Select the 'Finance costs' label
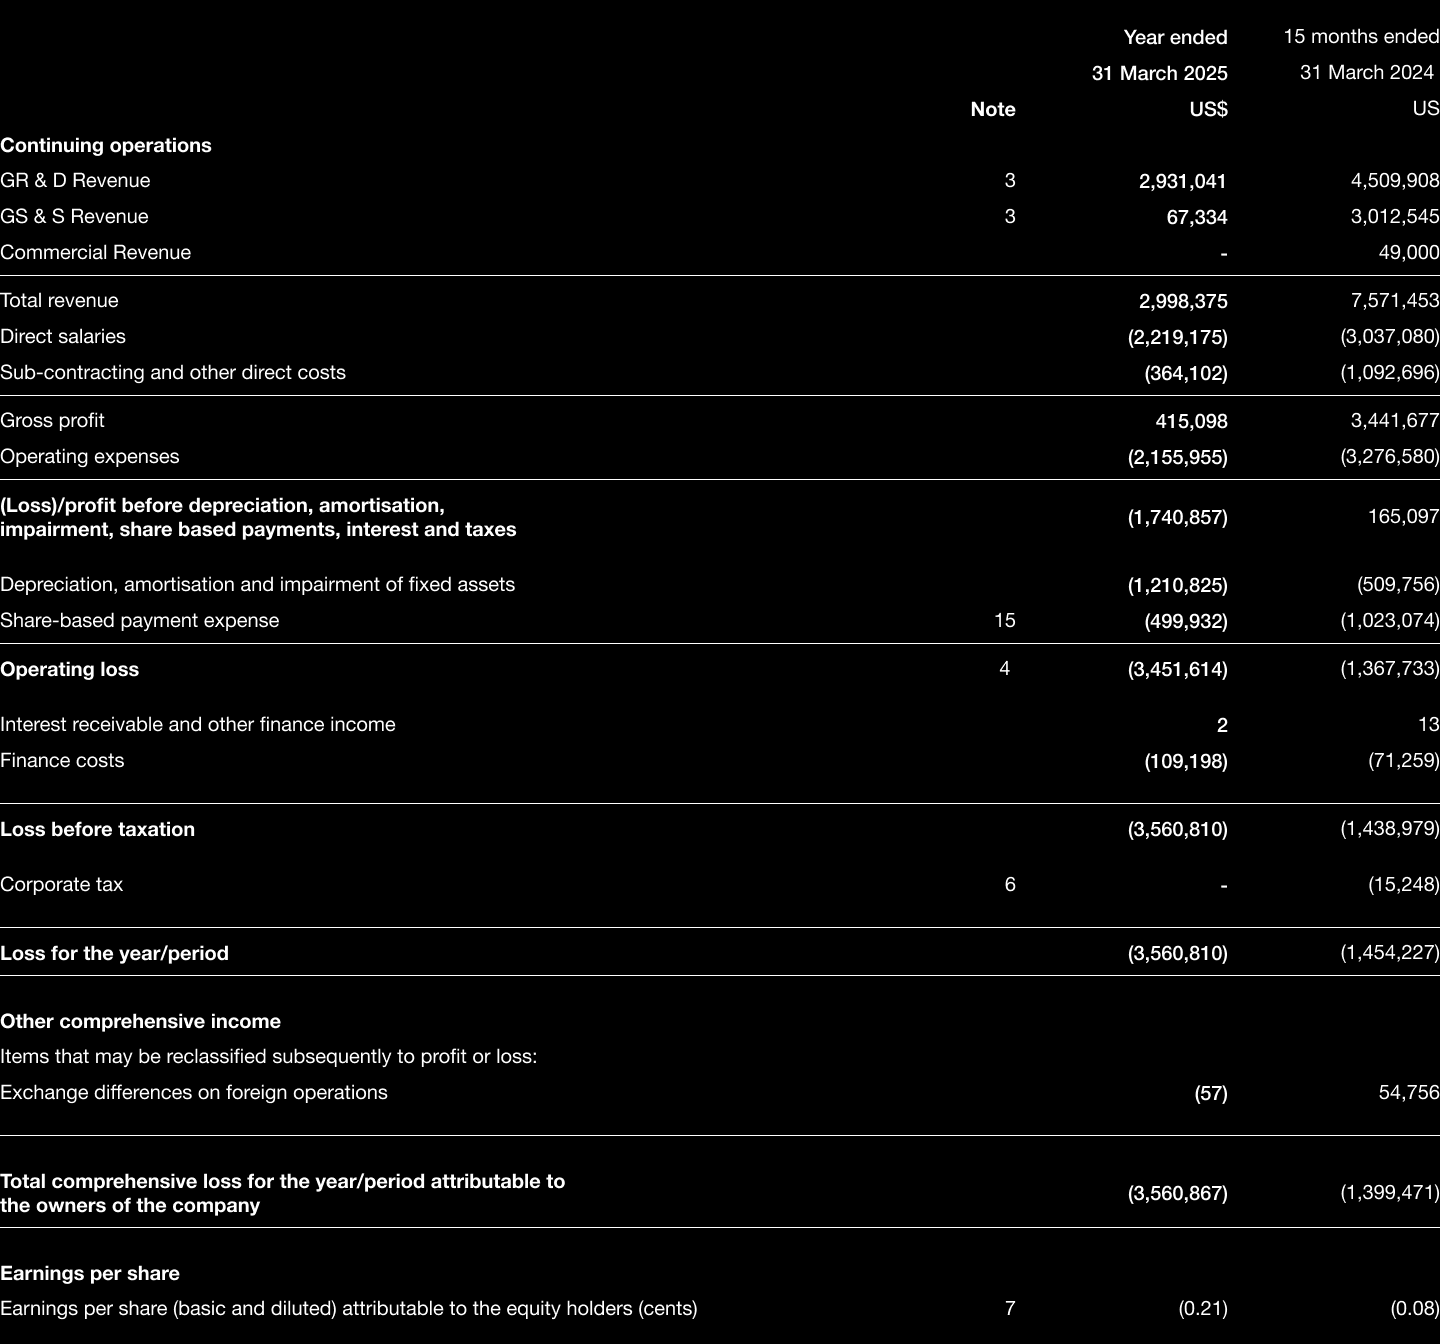Viewport: 1440px width, 1344px height. pos(62,761)
